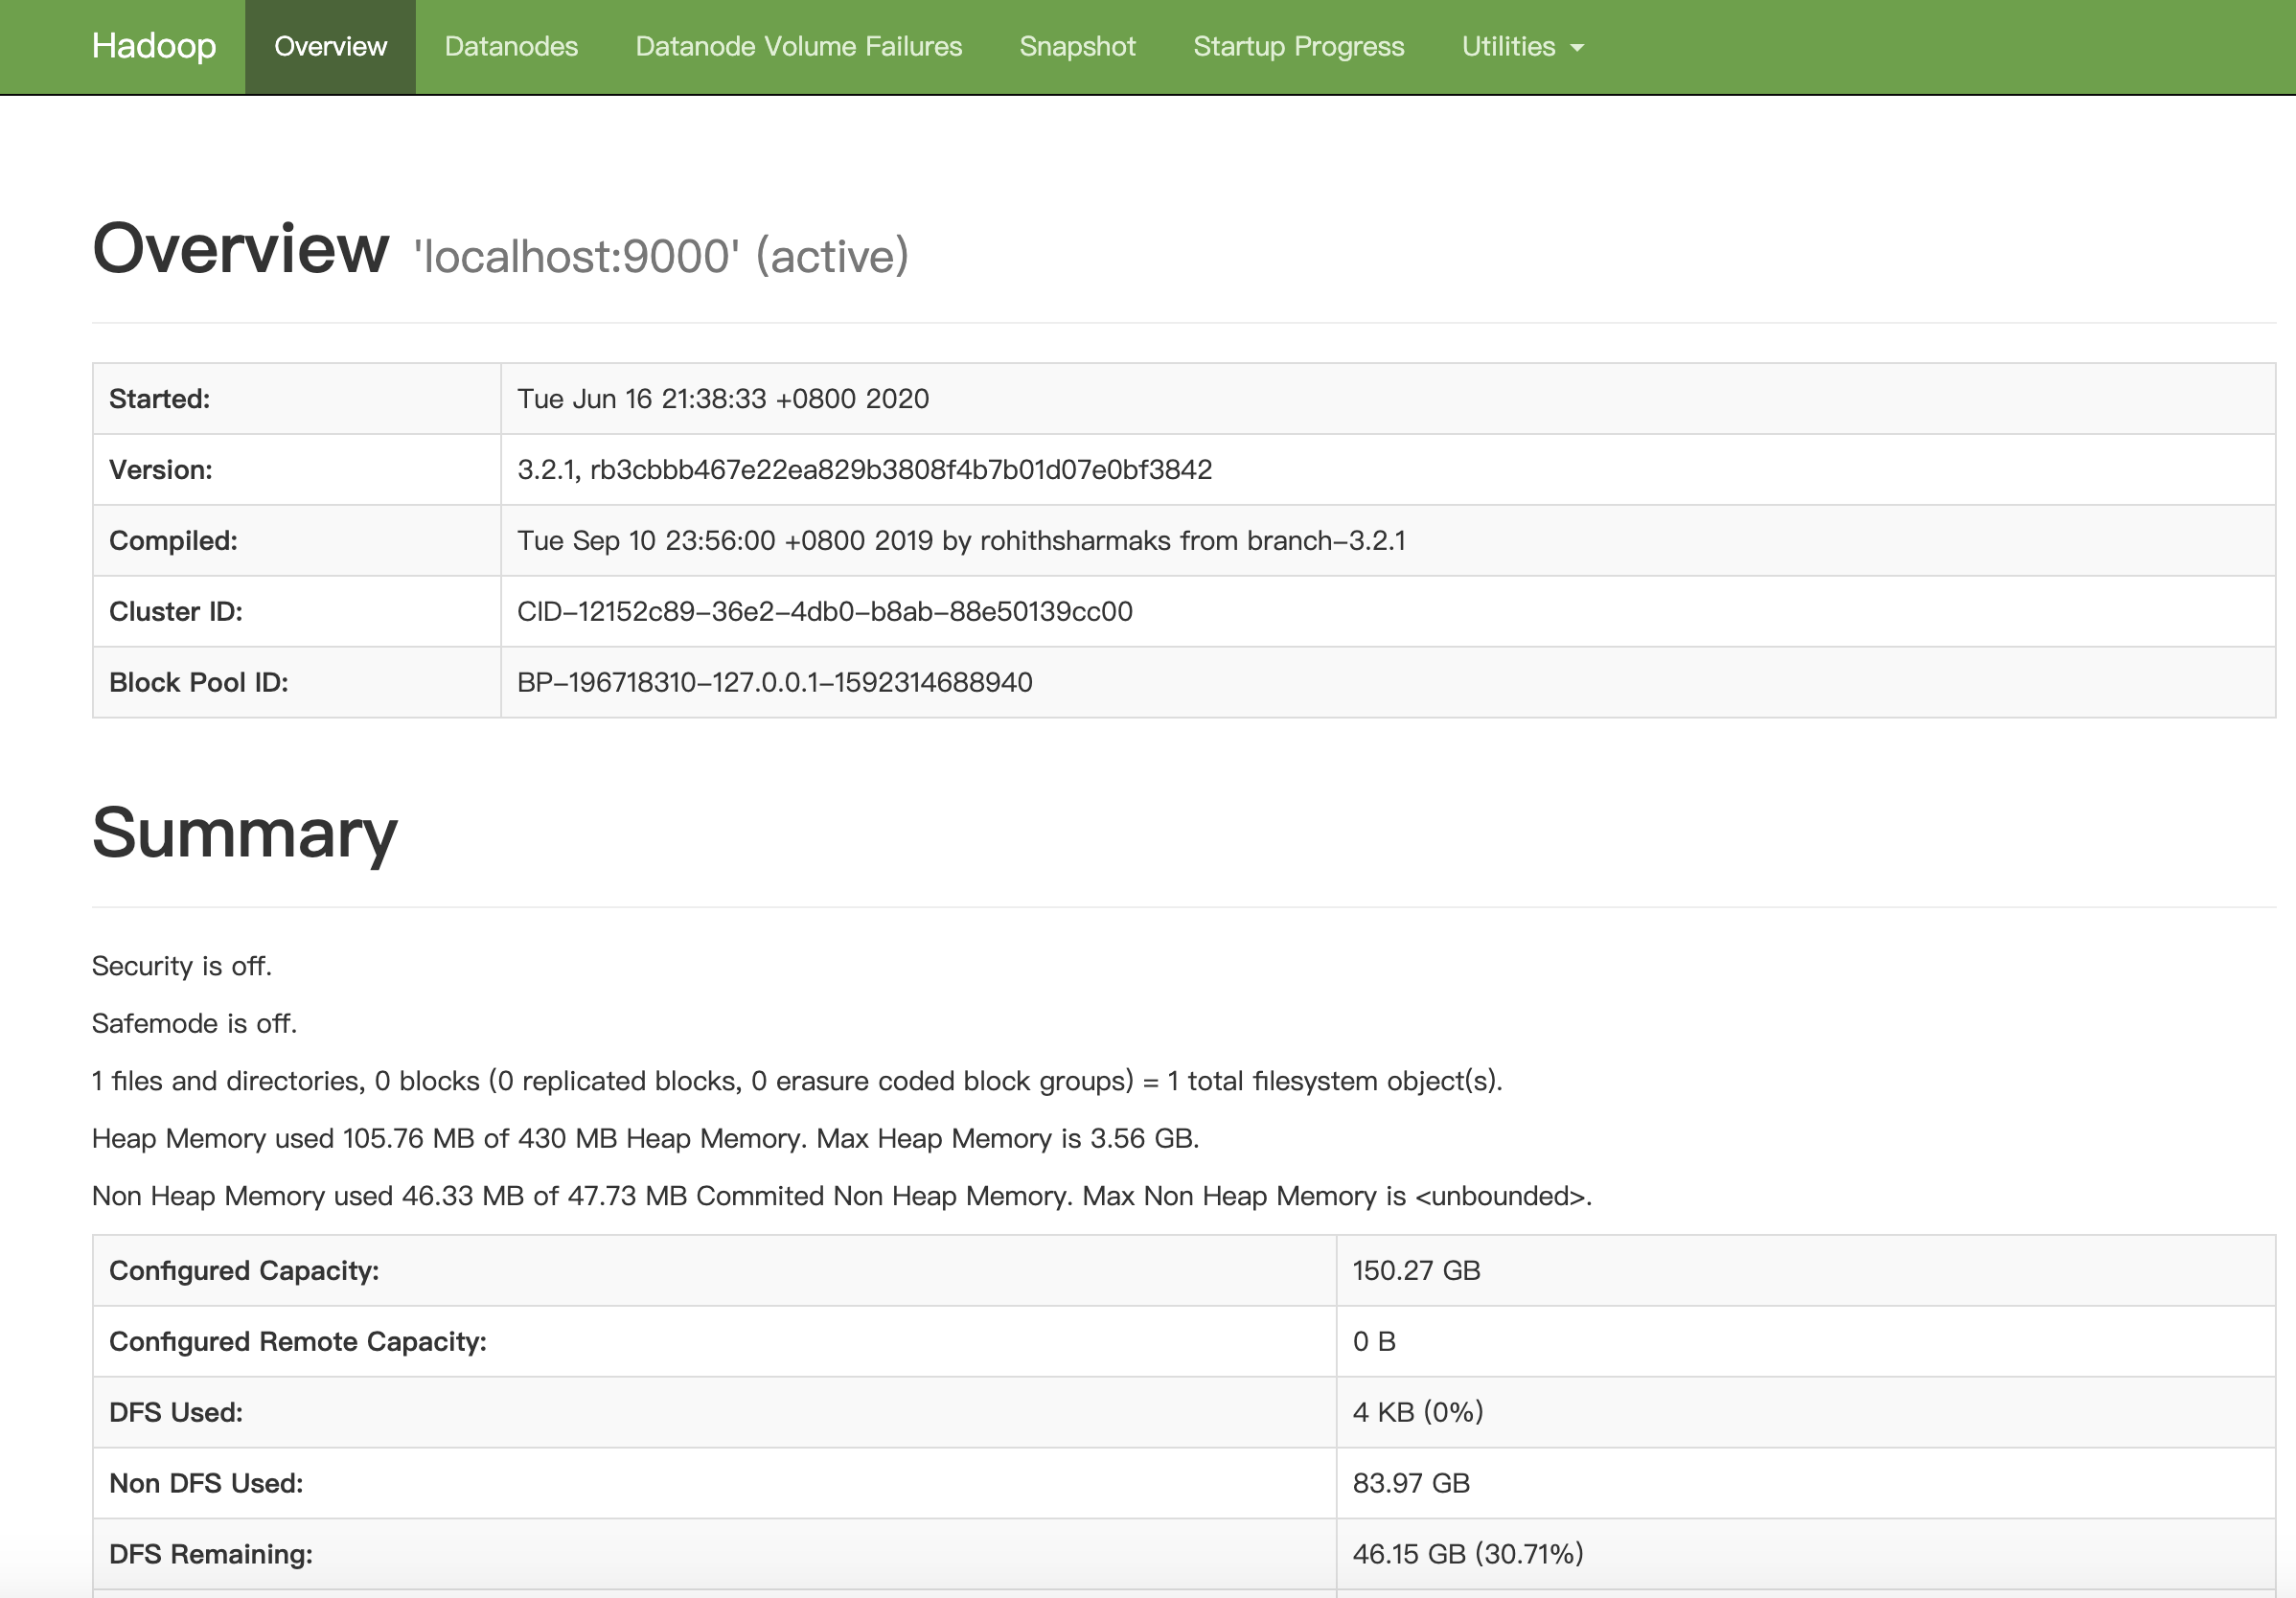
Task: Click the Version hash value cell
Action: [x=864, y=470]
